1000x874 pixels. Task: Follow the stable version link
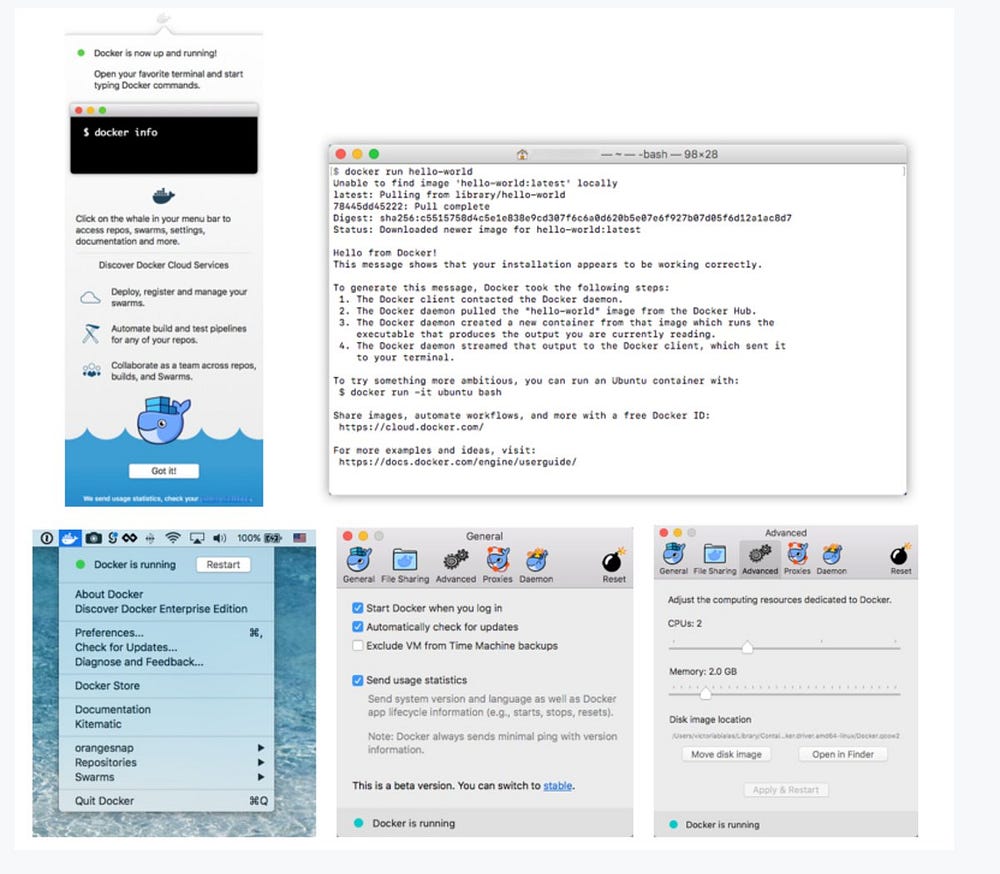[x=557, y=785]
